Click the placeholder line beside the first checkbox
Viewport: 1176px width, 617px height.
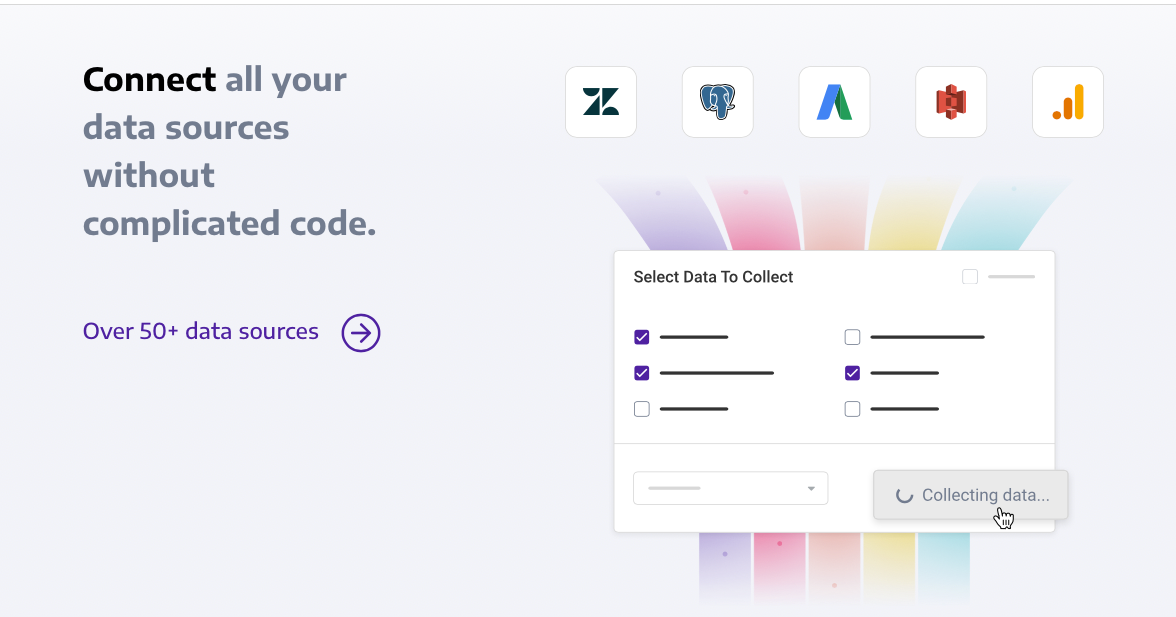point(694,337)
